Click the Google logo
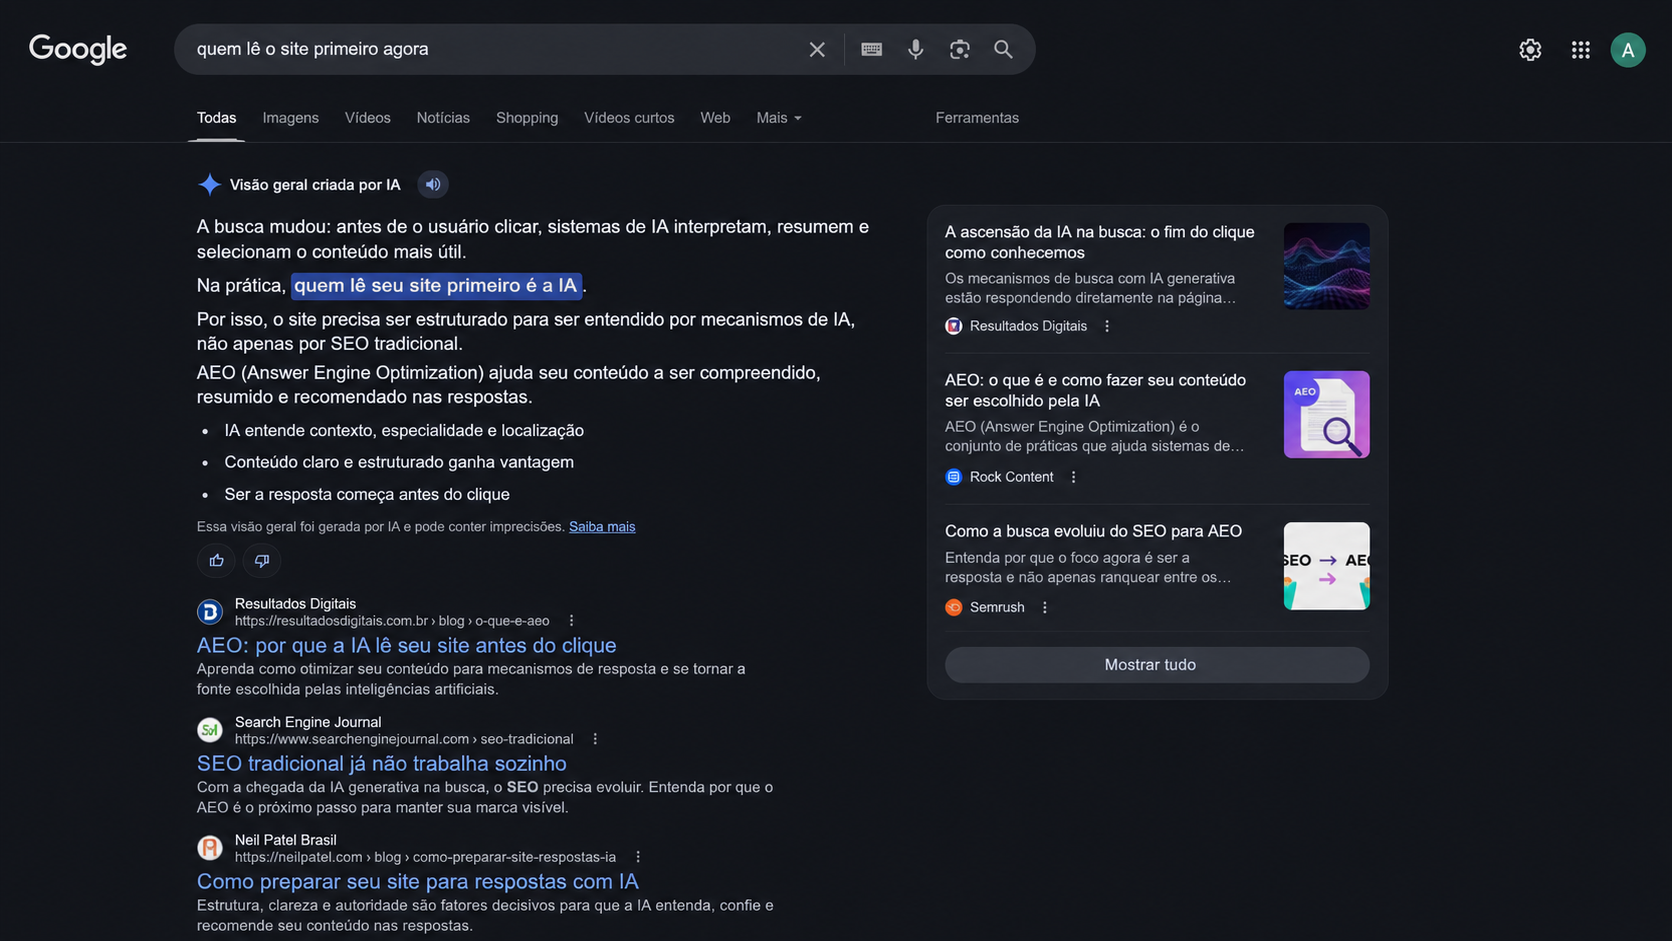The image size is (1672, 941). coord(78,48)
